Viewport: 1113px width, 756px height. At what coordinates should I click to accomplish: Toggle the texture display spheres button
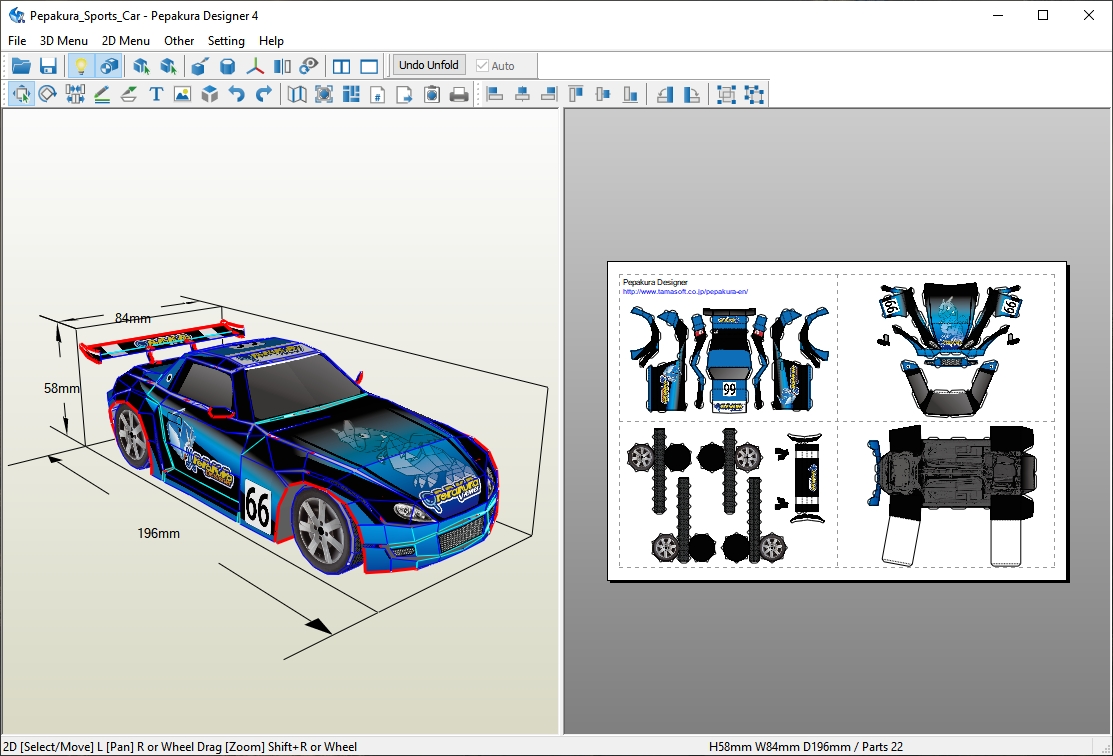(x=109, y=66)
